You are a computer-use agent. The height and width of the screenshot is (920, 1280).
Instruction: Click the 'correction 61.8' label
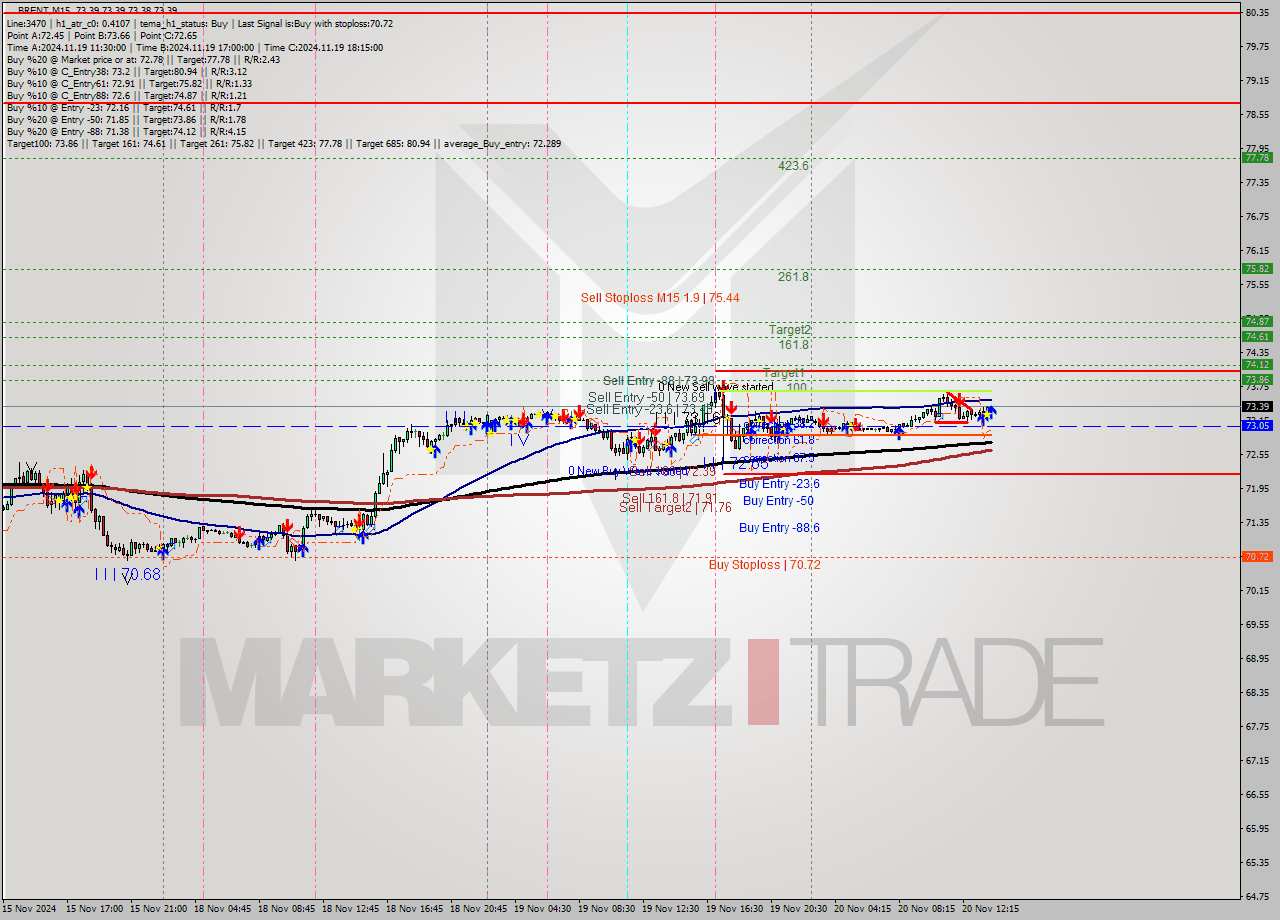tap(779, 440)
